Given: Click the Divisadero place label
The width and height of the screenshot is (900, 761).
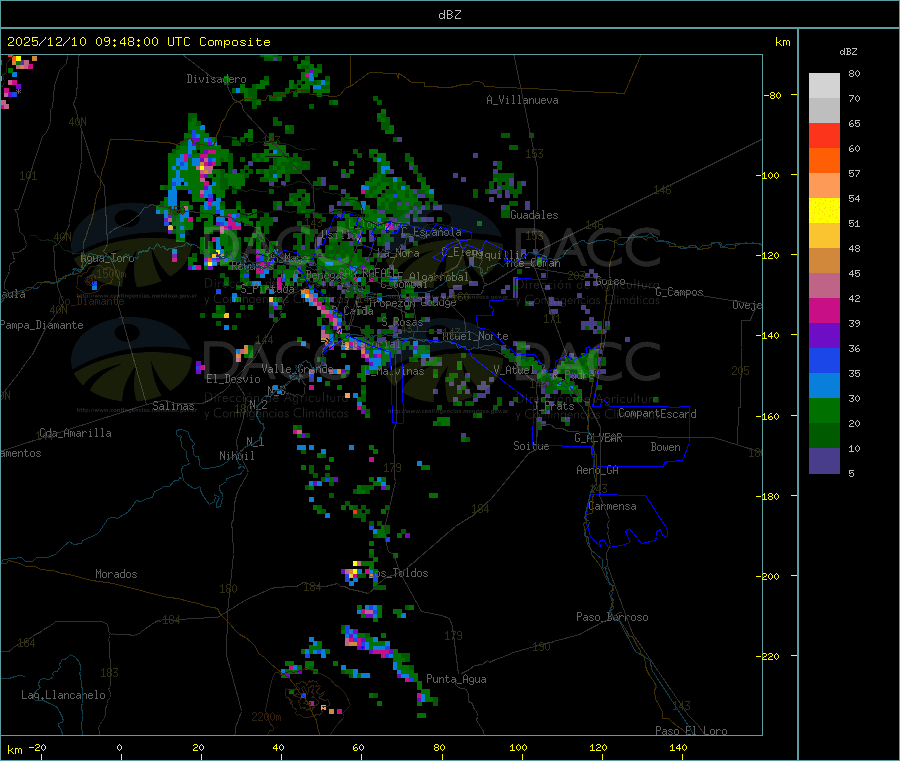Looking at the screenshot, I should click(x=216, y=79).
